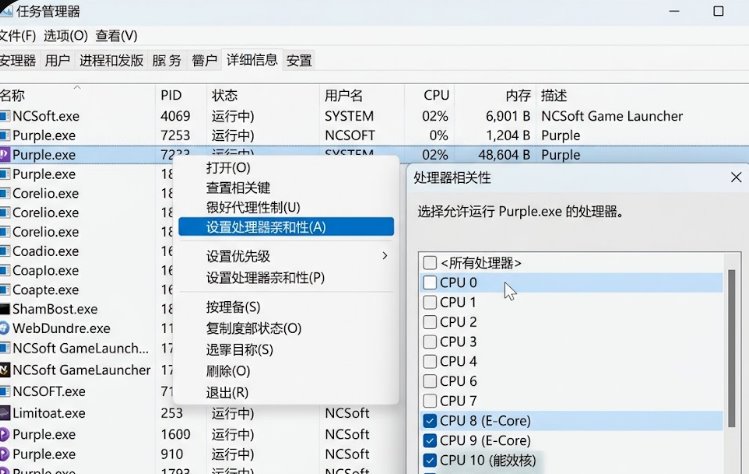The width and height of the screenshot is (749, 474).
Task: Click the processor list vertical scrollbar
Action: tap(731, 348)
